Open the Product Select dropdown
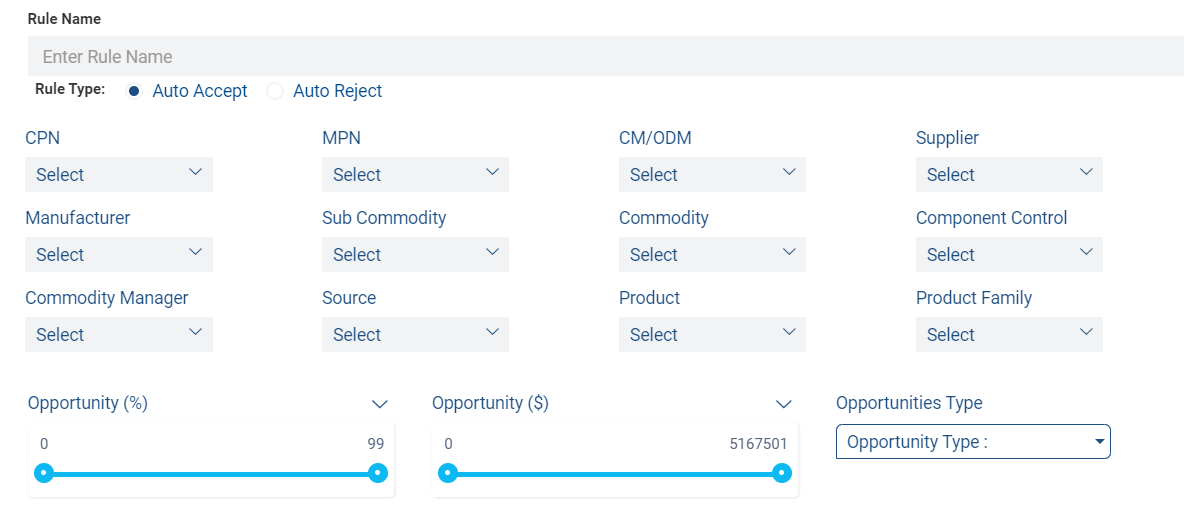Viewport: 1184px width, 530px height. tap(712, 334)
